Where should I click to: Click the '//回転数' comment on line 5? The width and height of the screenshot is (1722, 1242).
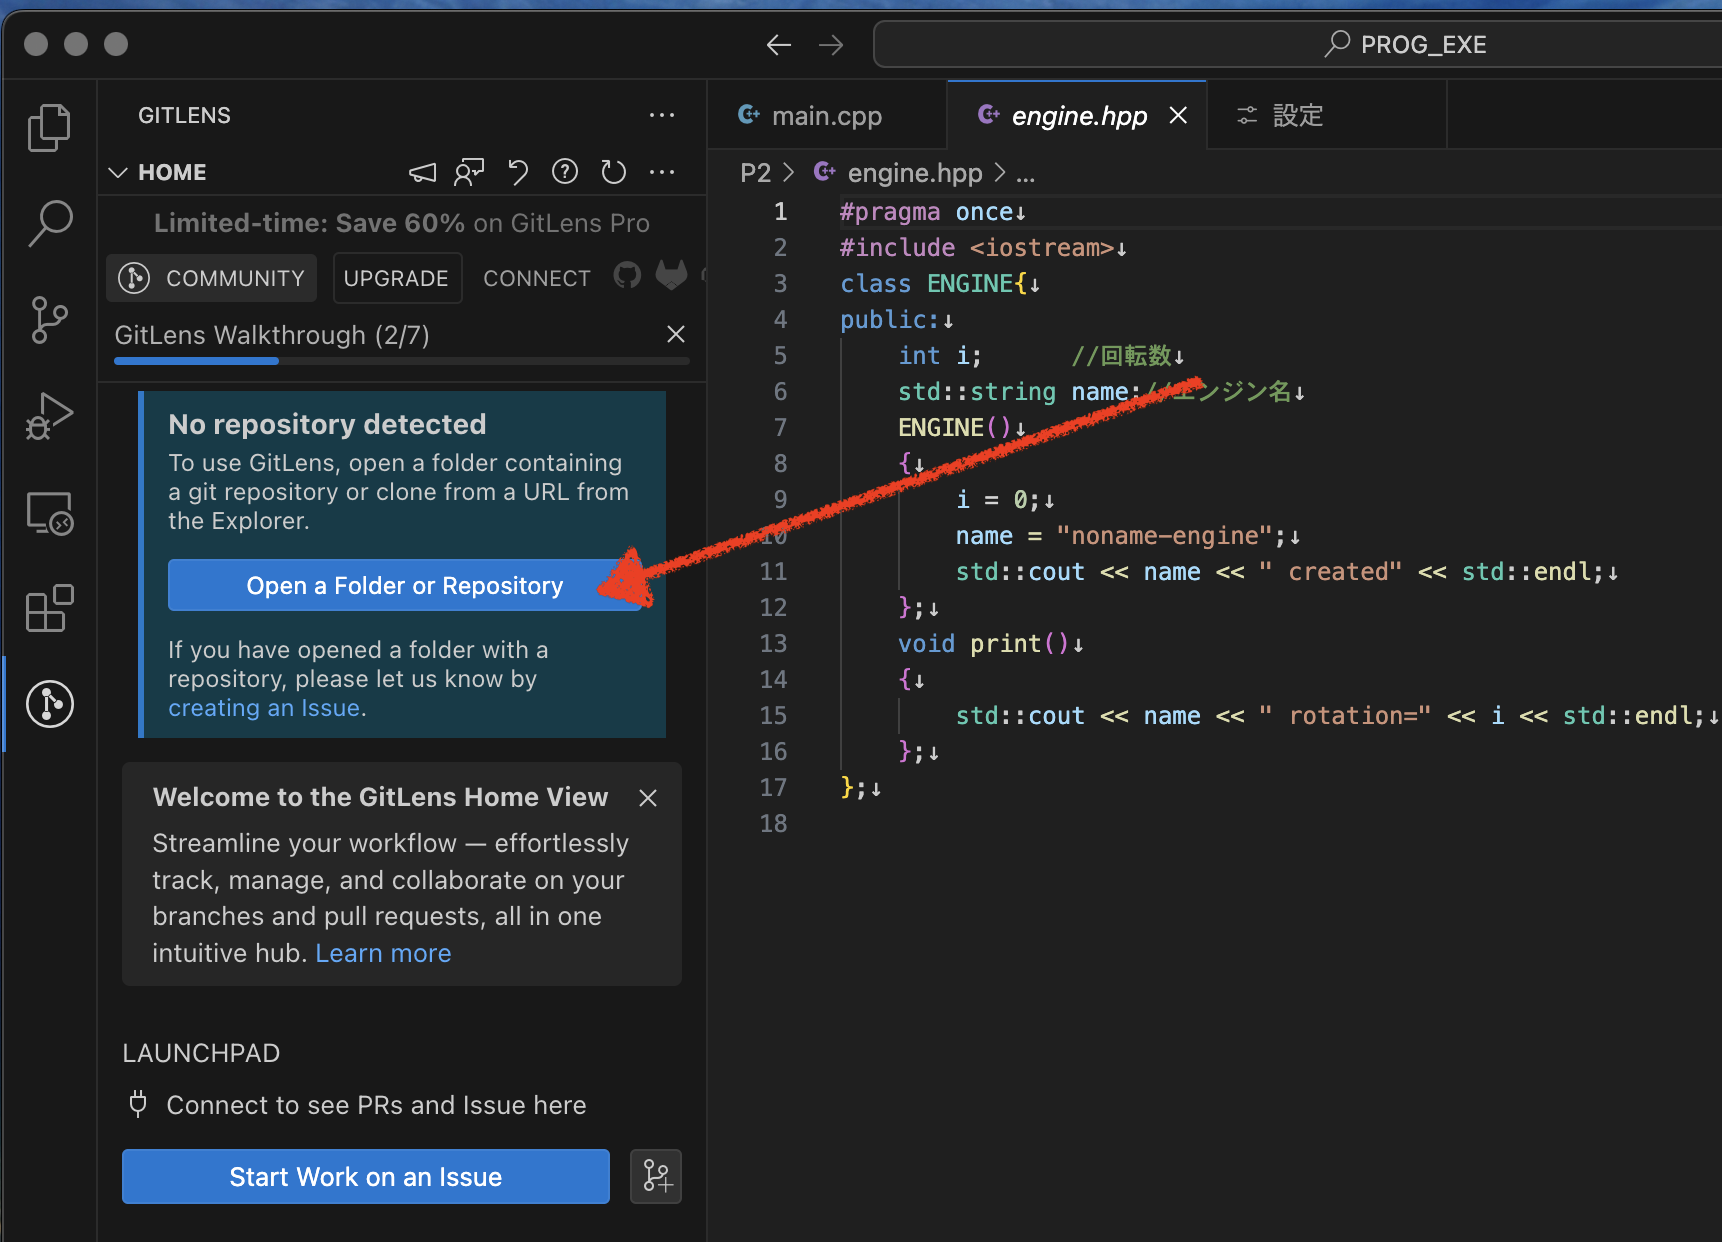click(1121, 356)
